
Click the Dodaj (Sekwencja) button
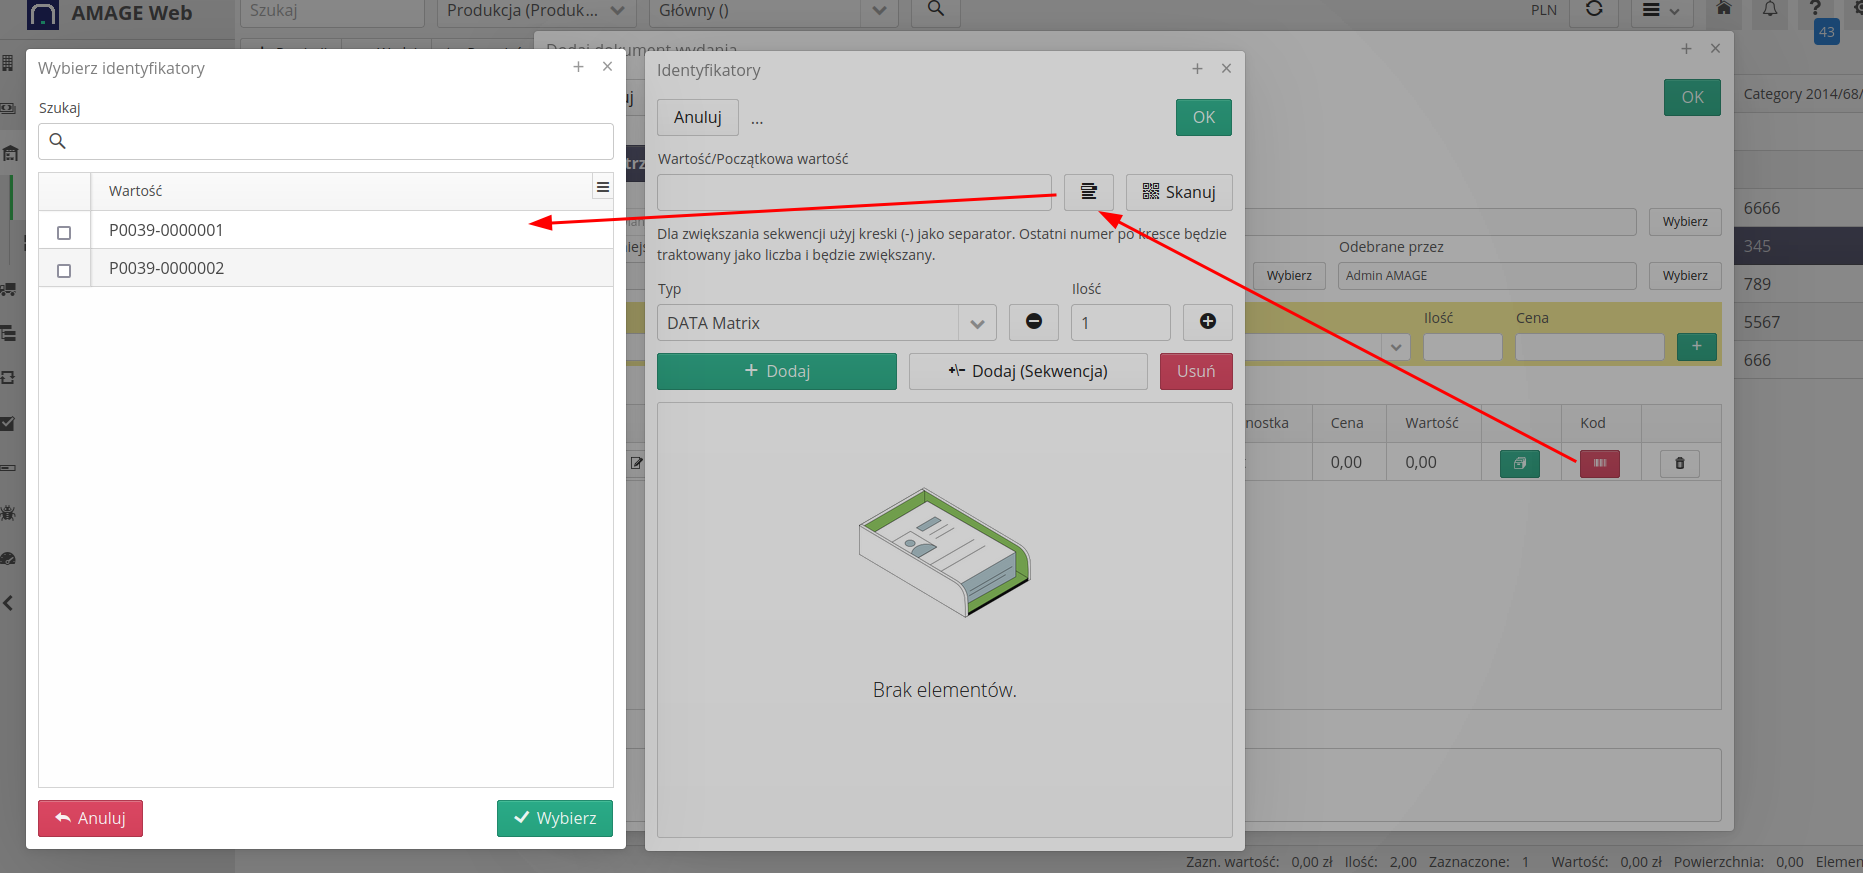pyautogui.click(x=1028, y=371)
